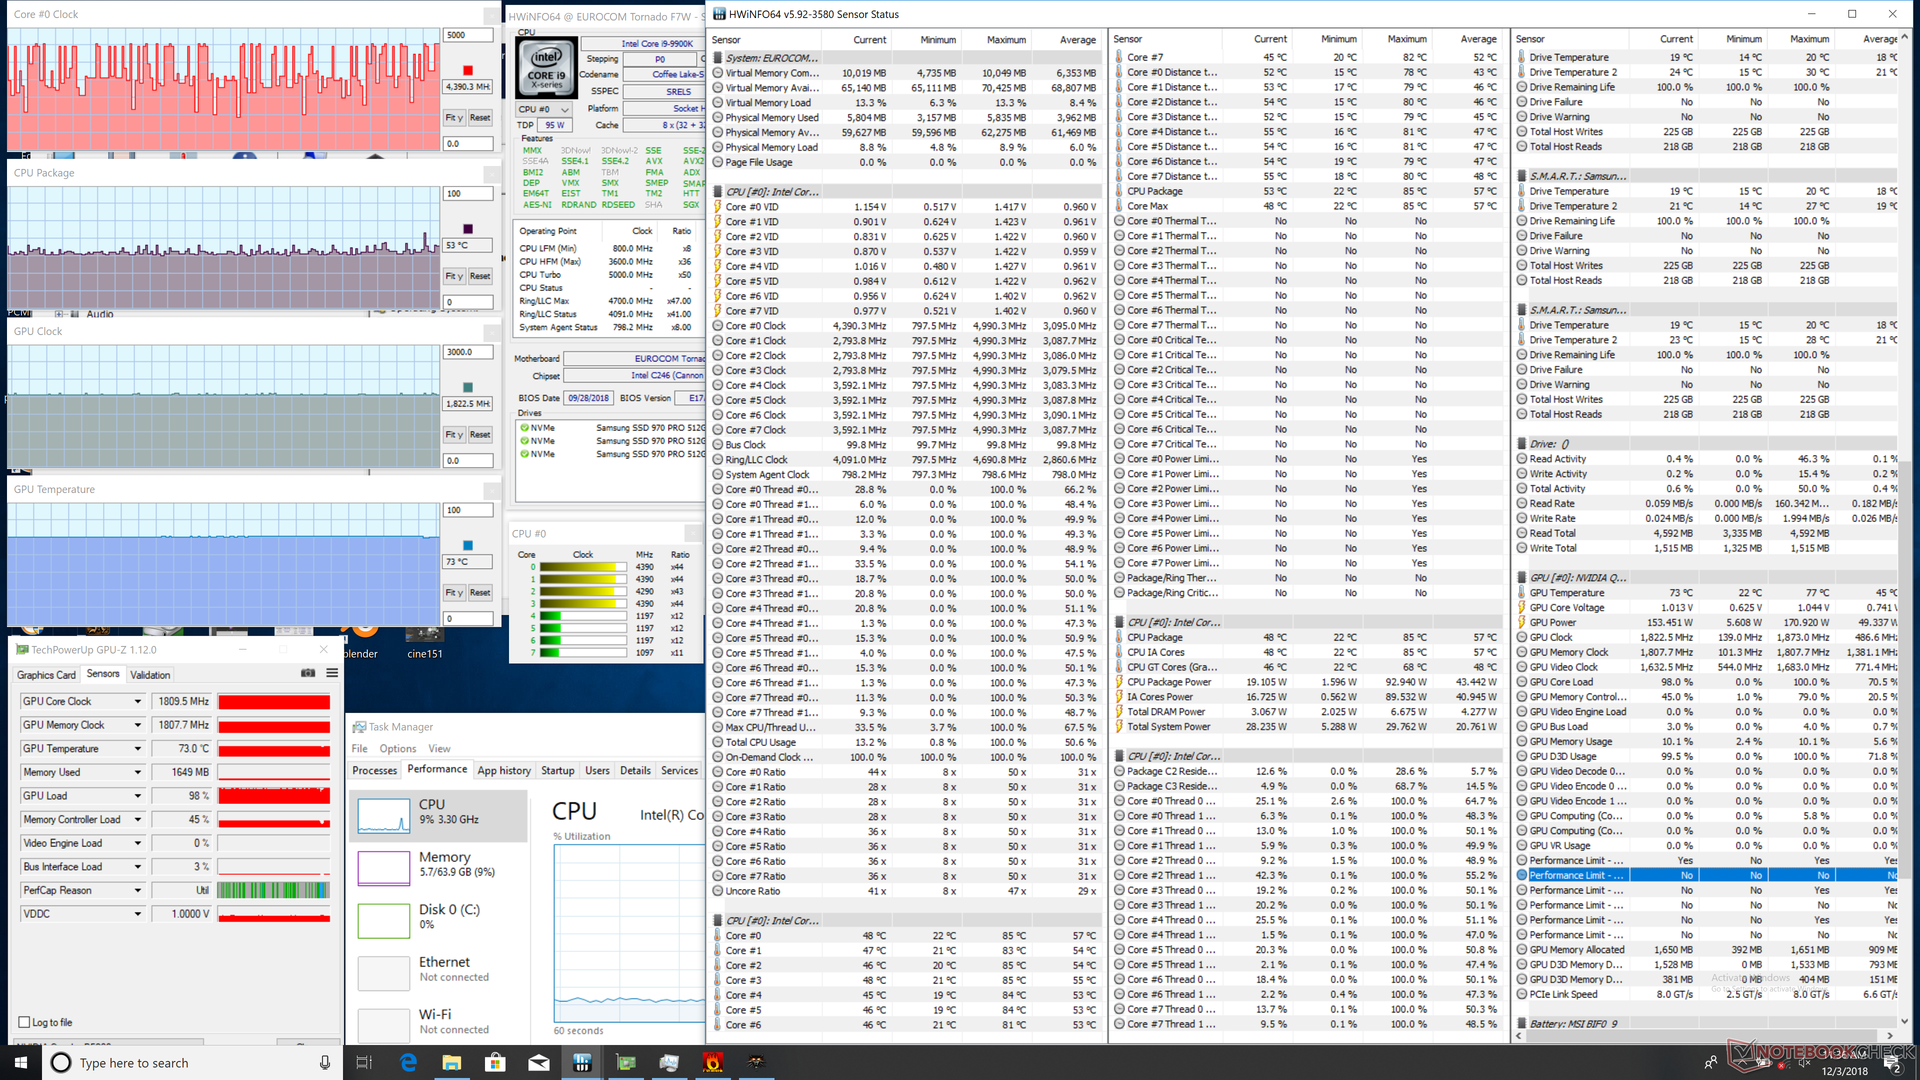This screenshot has width=1920, height=1080.
Task: Click Fit y in the GPU Clock graph
Action: pos(454,435)
